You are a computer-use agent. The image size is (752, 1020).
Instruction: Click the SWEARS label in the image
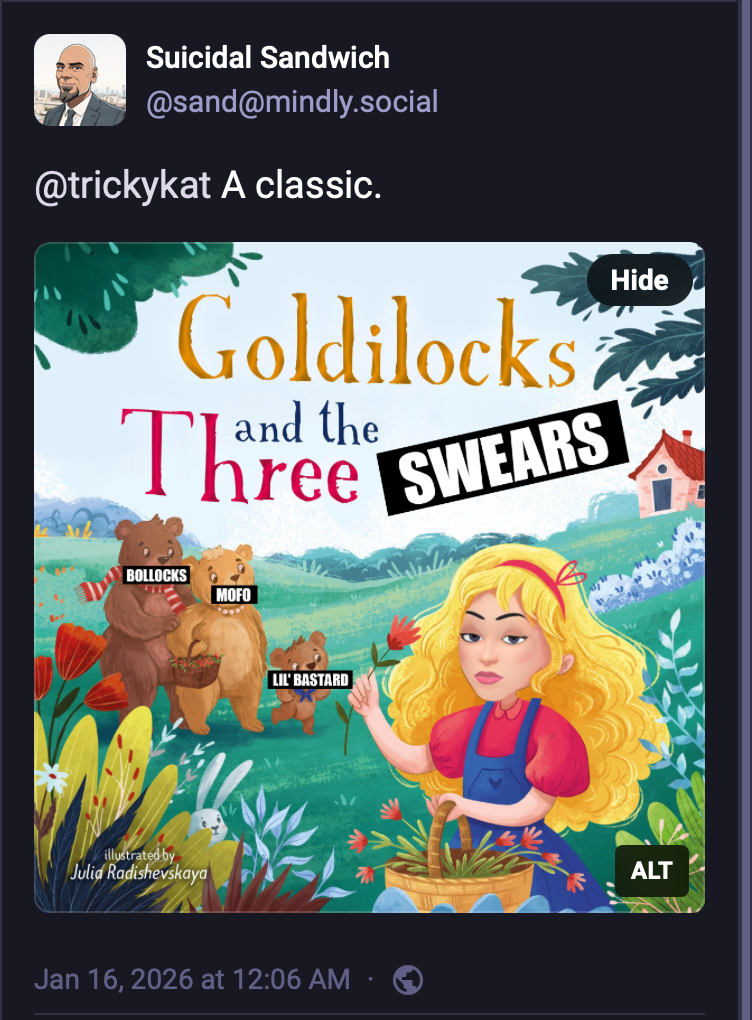coord(504,457)
